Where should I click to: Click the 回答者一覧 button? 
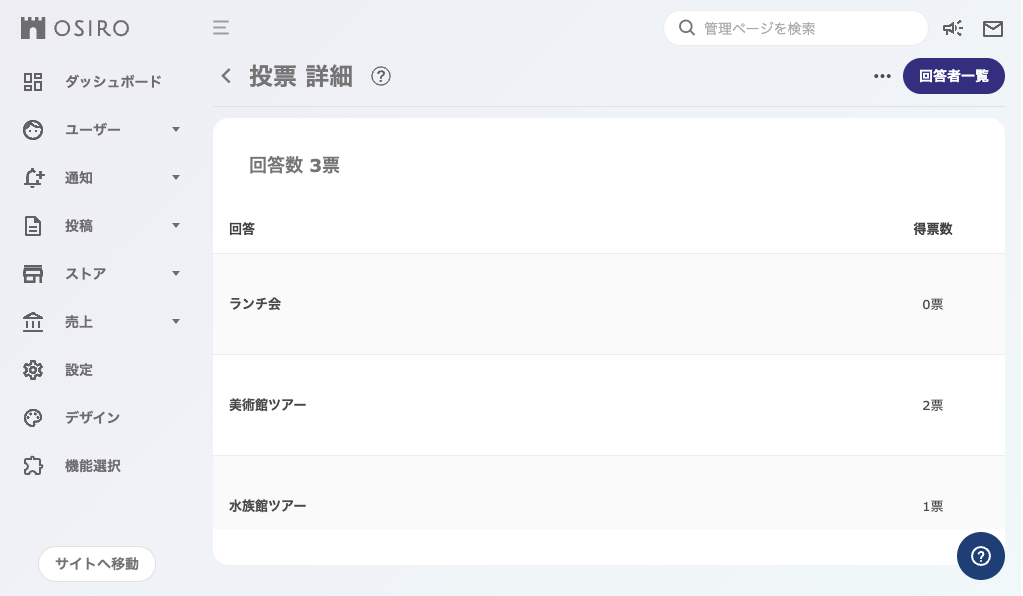tap(954, 76)
